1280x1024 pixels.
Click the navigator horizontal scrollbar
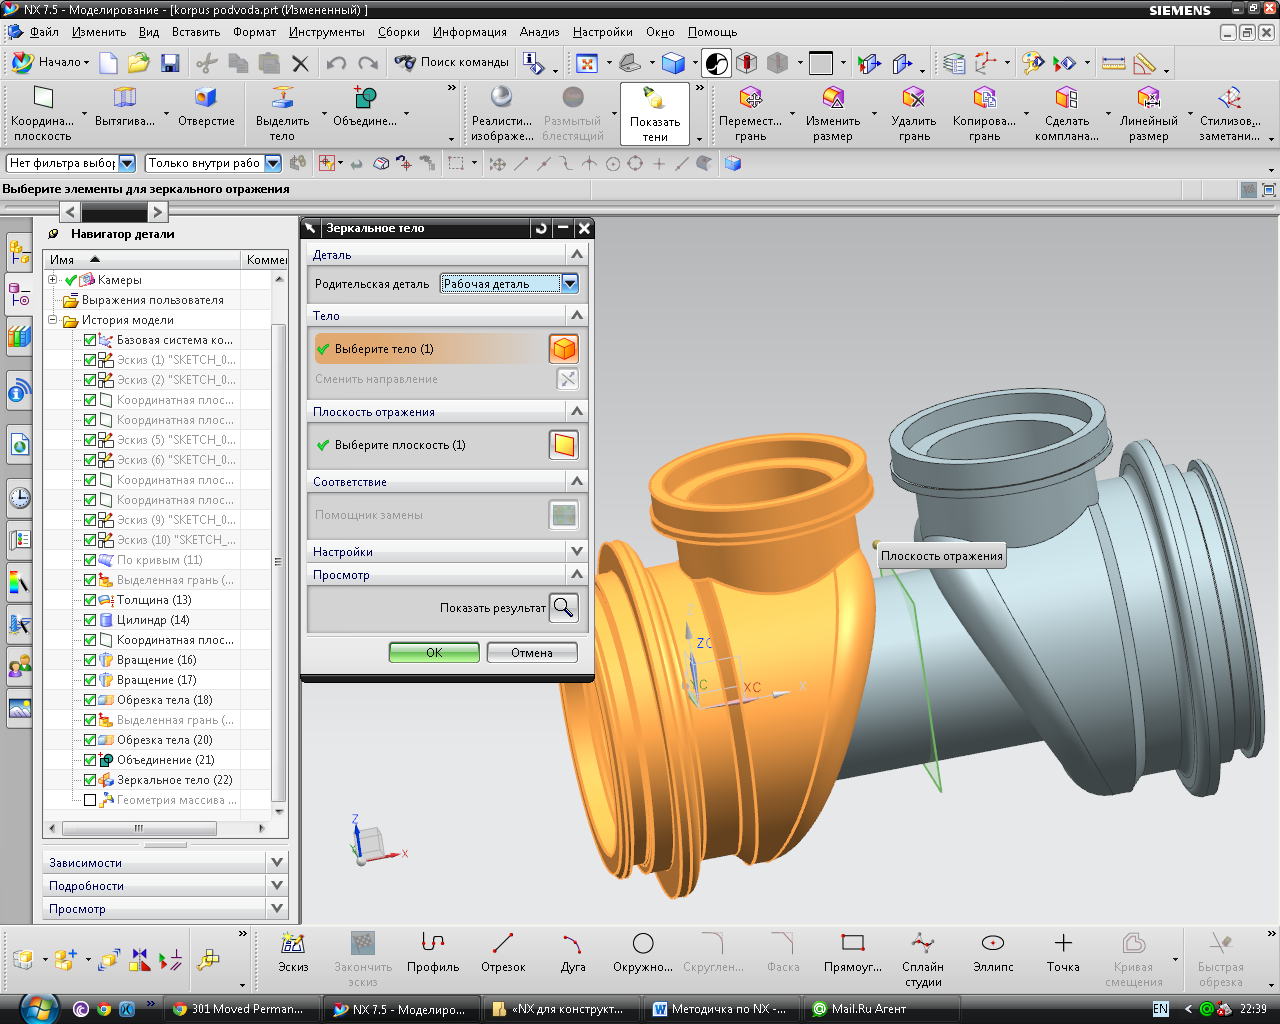coord(139,828)
